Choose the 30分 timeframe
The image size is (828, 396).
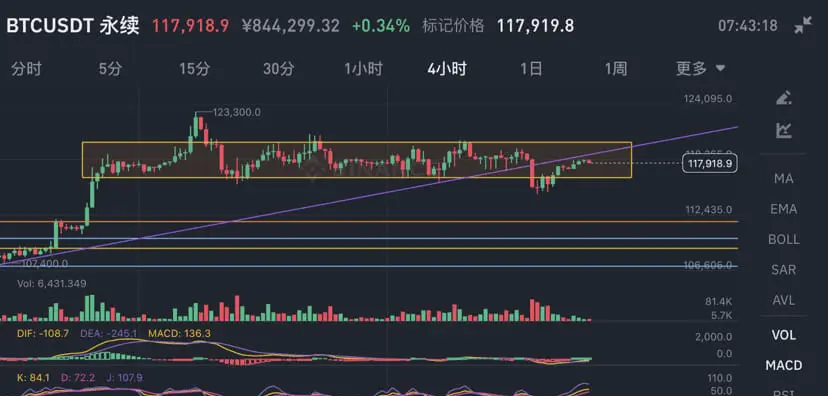279,69
